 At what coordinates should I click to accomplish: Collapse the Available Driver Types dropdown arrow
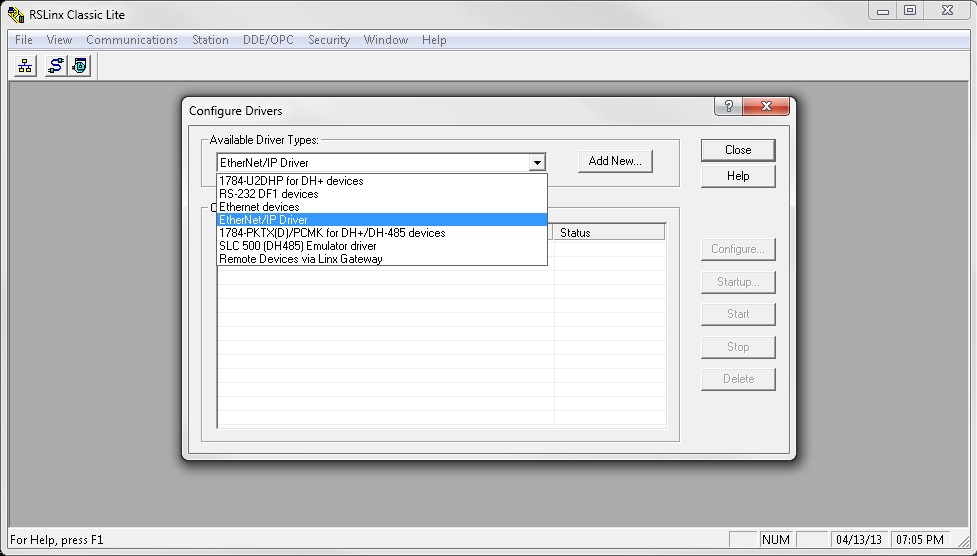(536, 163)
